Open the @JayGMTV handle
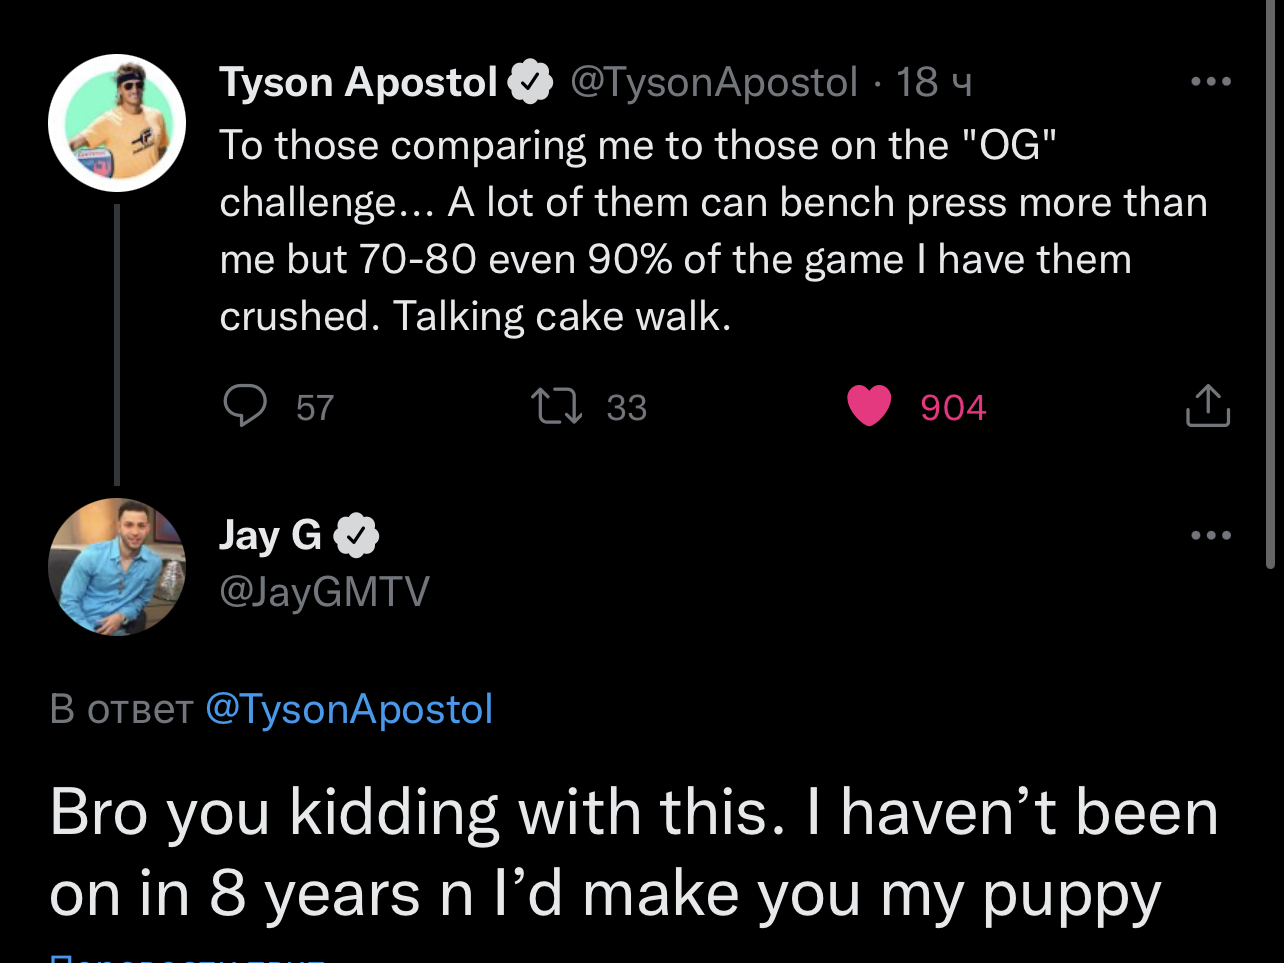The width and height of the screenshot is (1284, 963). (x=324, y=591)
